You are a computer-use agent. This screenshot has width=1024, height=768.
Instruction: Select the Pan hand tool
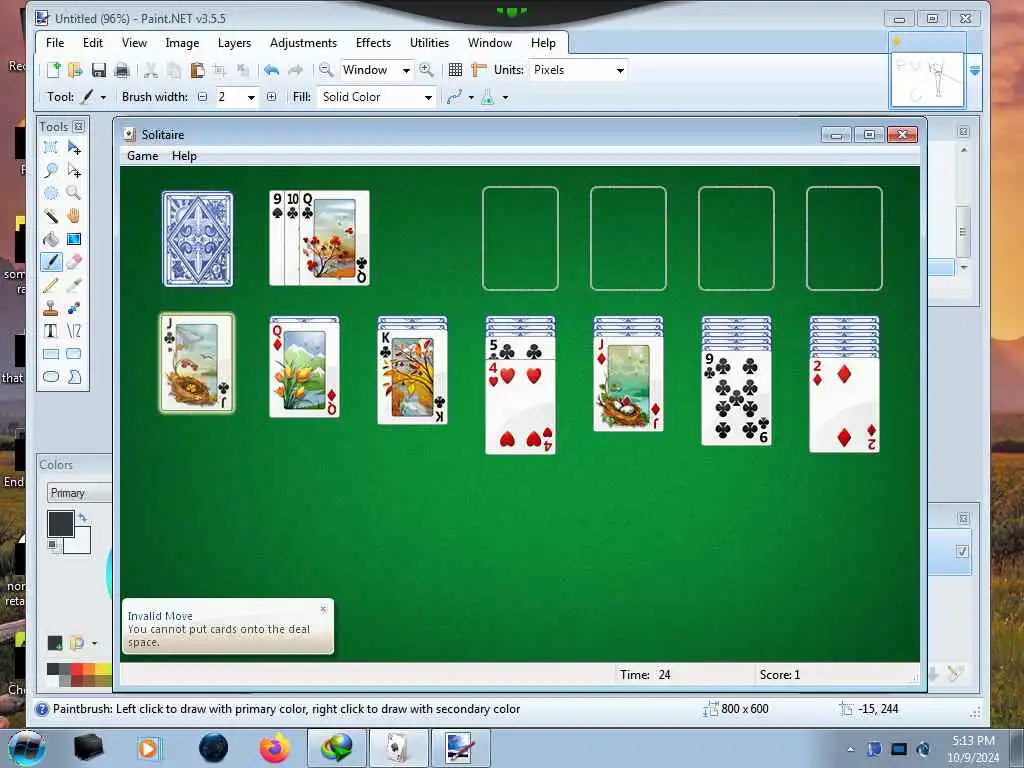[74, 216]
